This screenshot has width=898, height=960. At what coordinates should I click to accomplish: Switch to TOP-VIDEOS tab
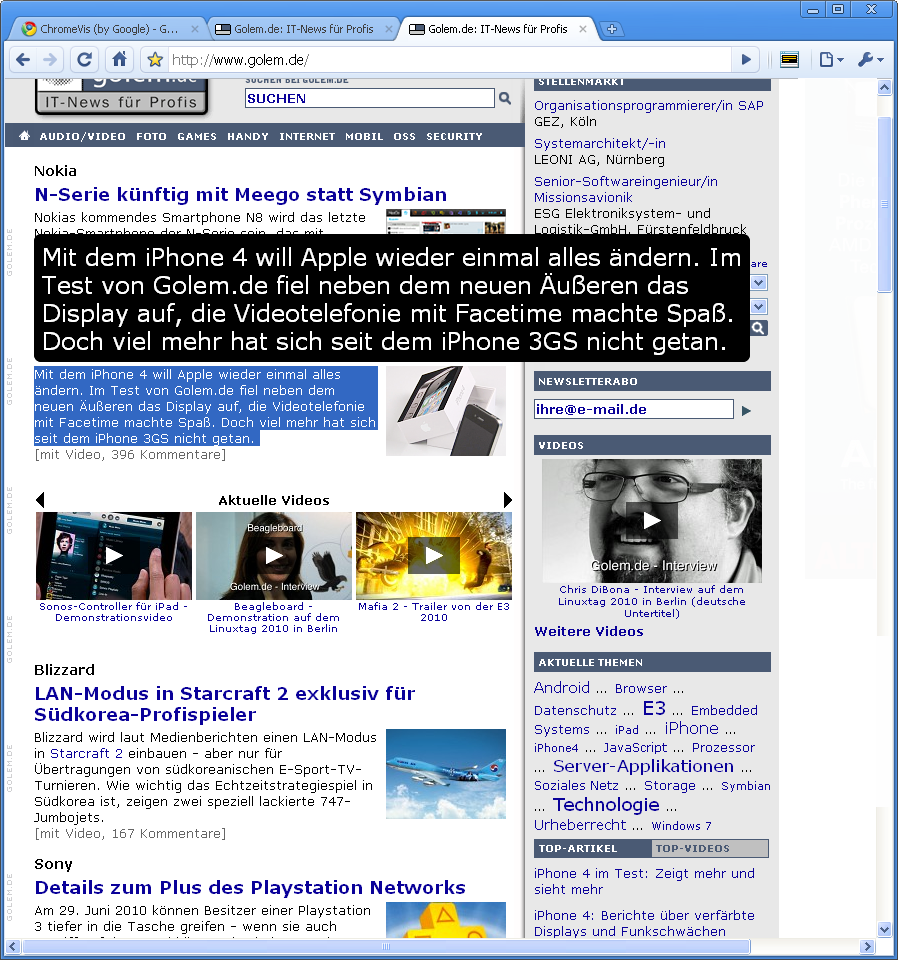pyautogui.click(x=709, y=849)
